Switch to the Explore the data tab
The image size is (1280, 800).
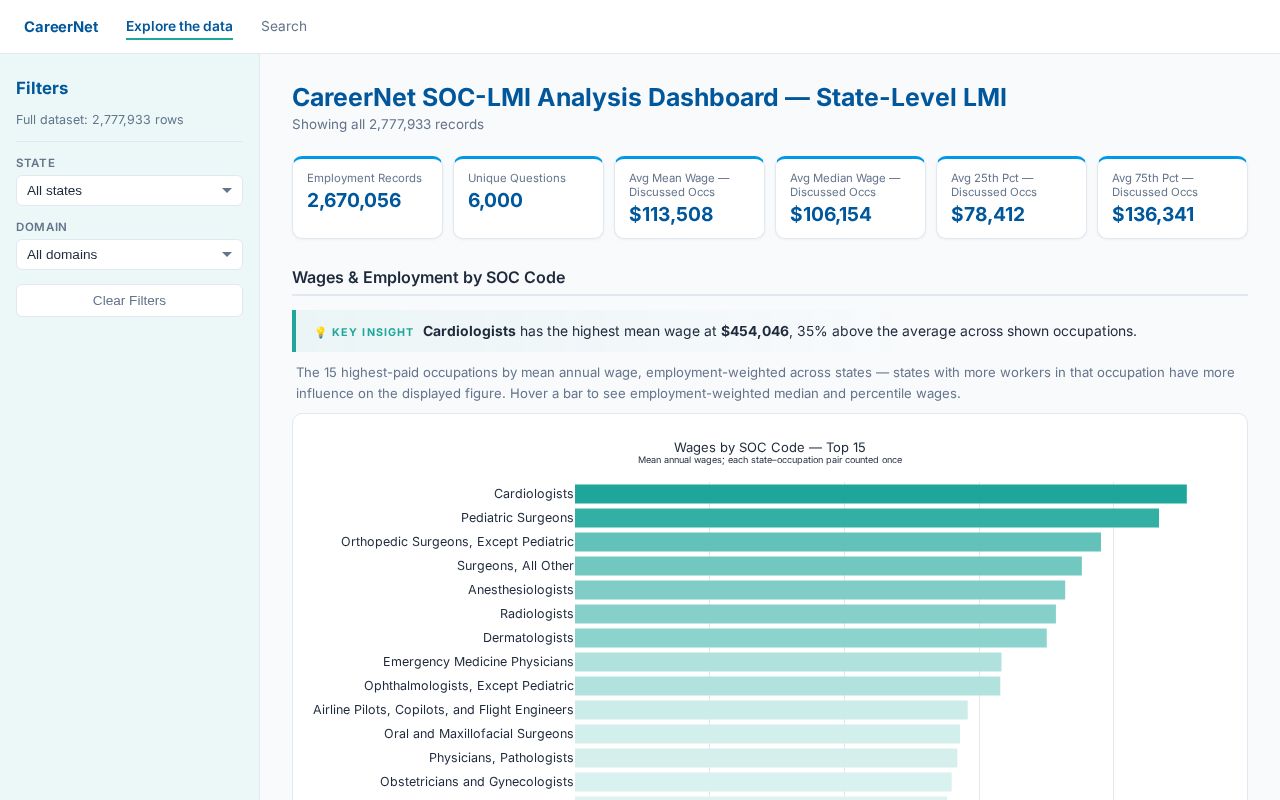point(179,27)
